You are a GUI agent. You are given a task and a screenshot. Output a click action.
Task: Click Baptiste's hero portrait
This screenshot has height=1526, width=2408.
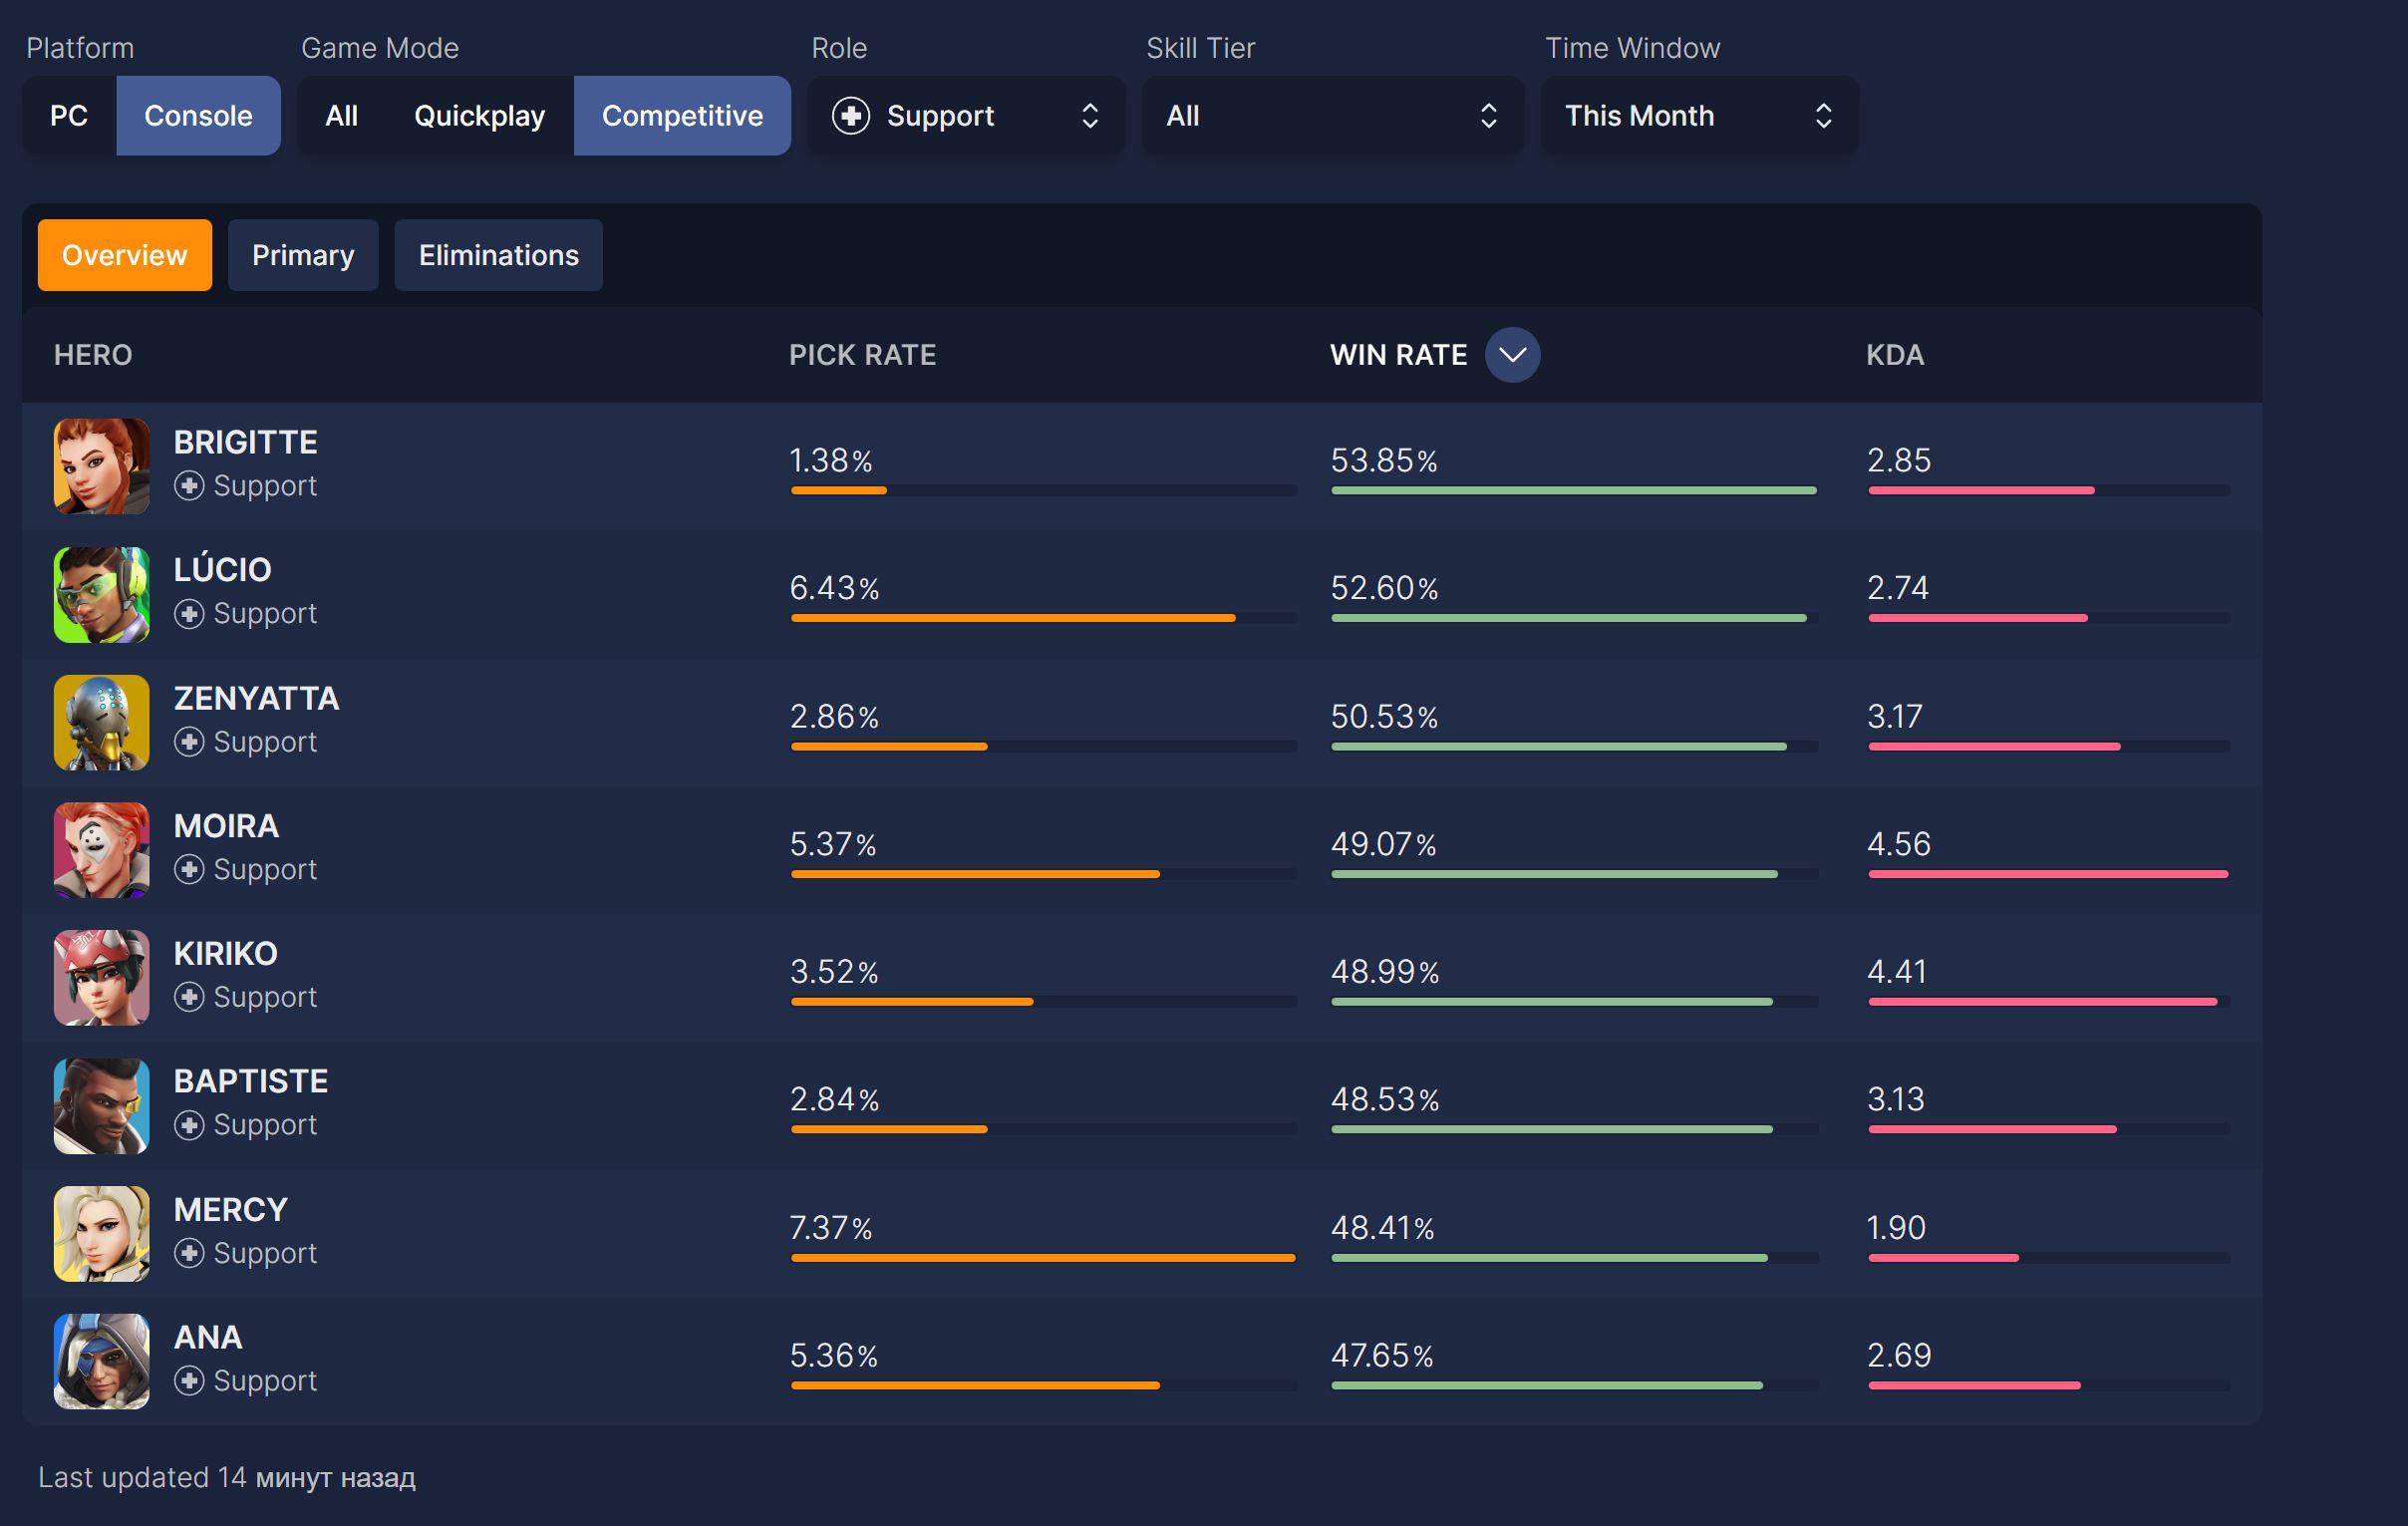(101, 1105)
